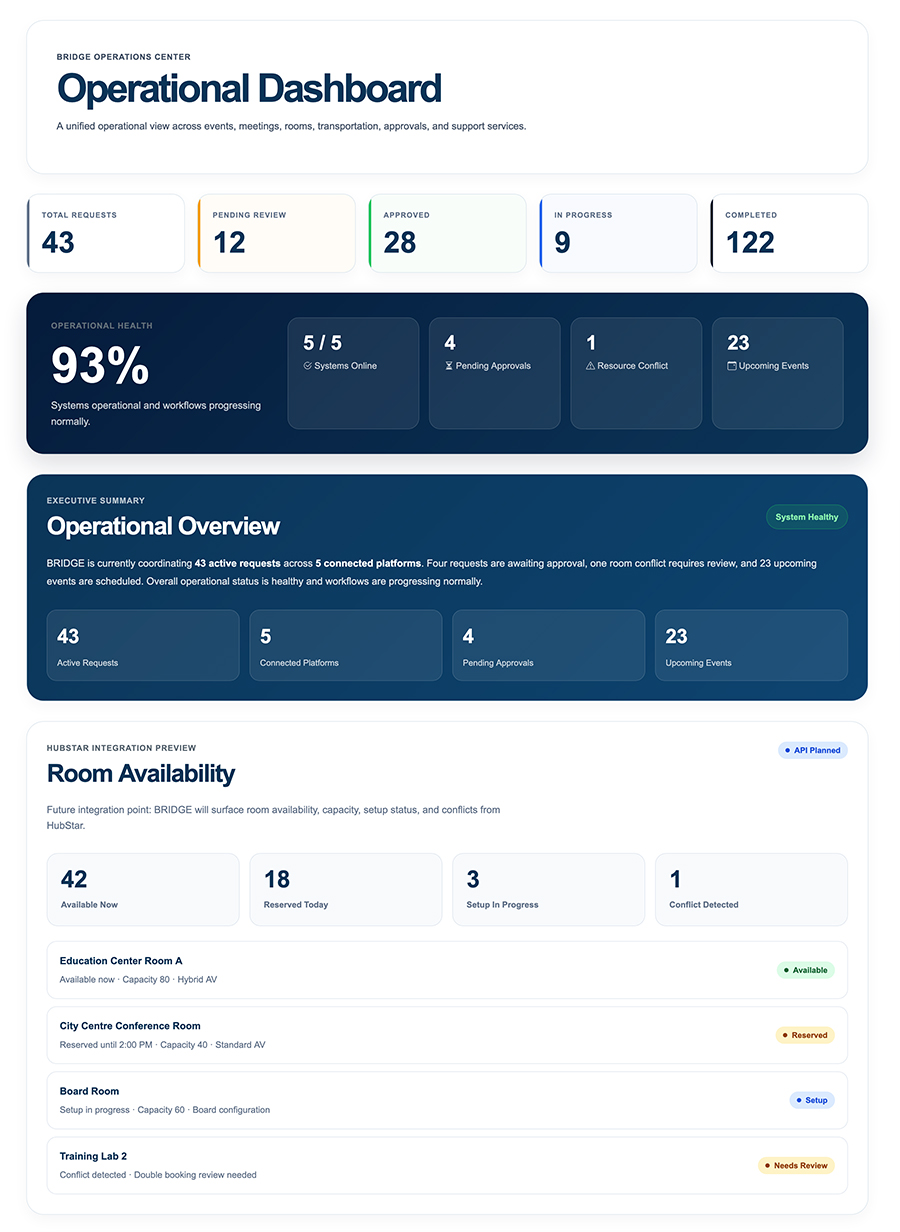Click the API Planned badge
Viewport: 900px width, 1232px height.
(x=813, y=750)
